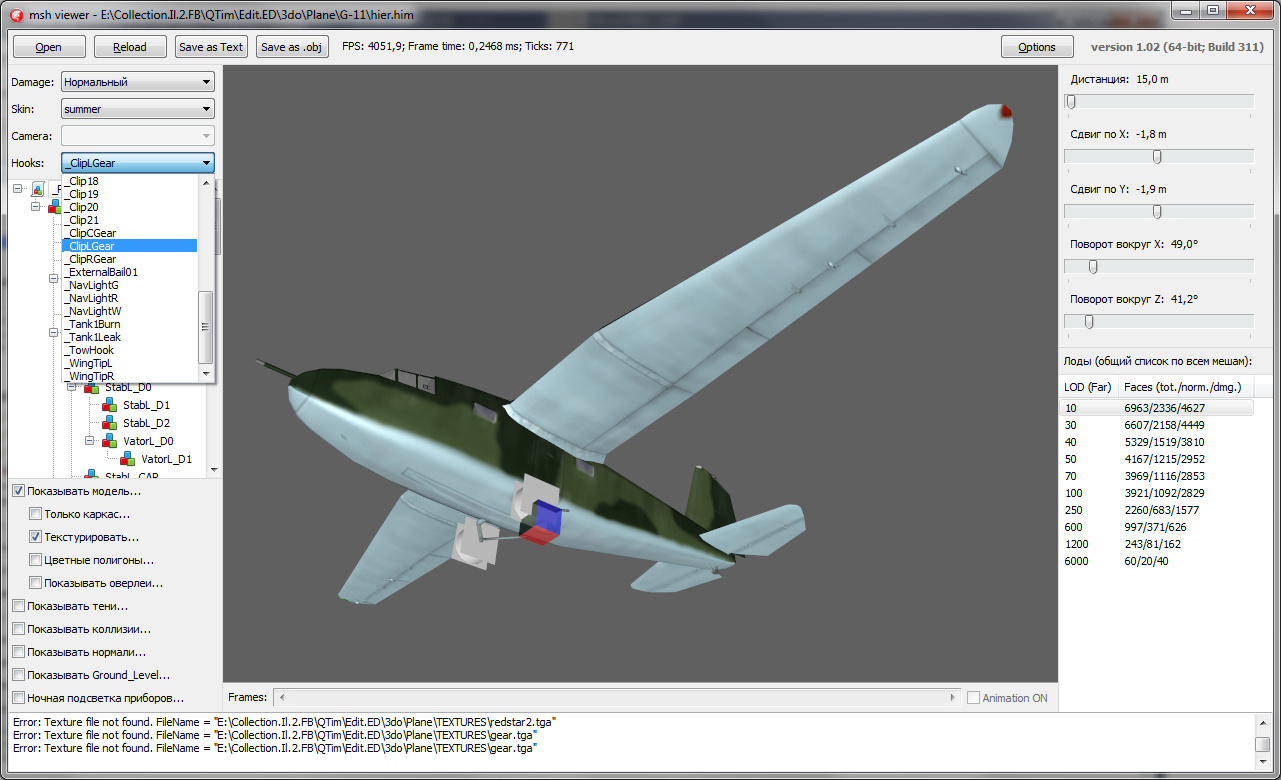Select _Clip20 in the Hooks list
The image size is (1281, 780).
(x=129, y=207)
